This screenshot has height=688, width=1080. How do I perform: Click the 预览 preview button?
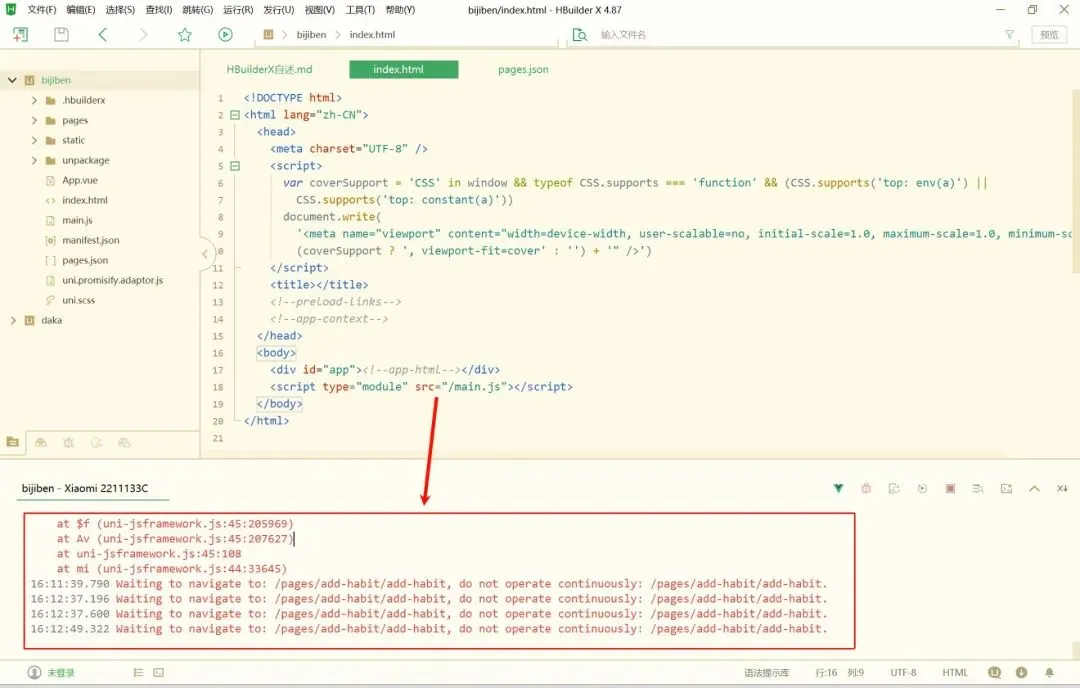(1049, 34)
